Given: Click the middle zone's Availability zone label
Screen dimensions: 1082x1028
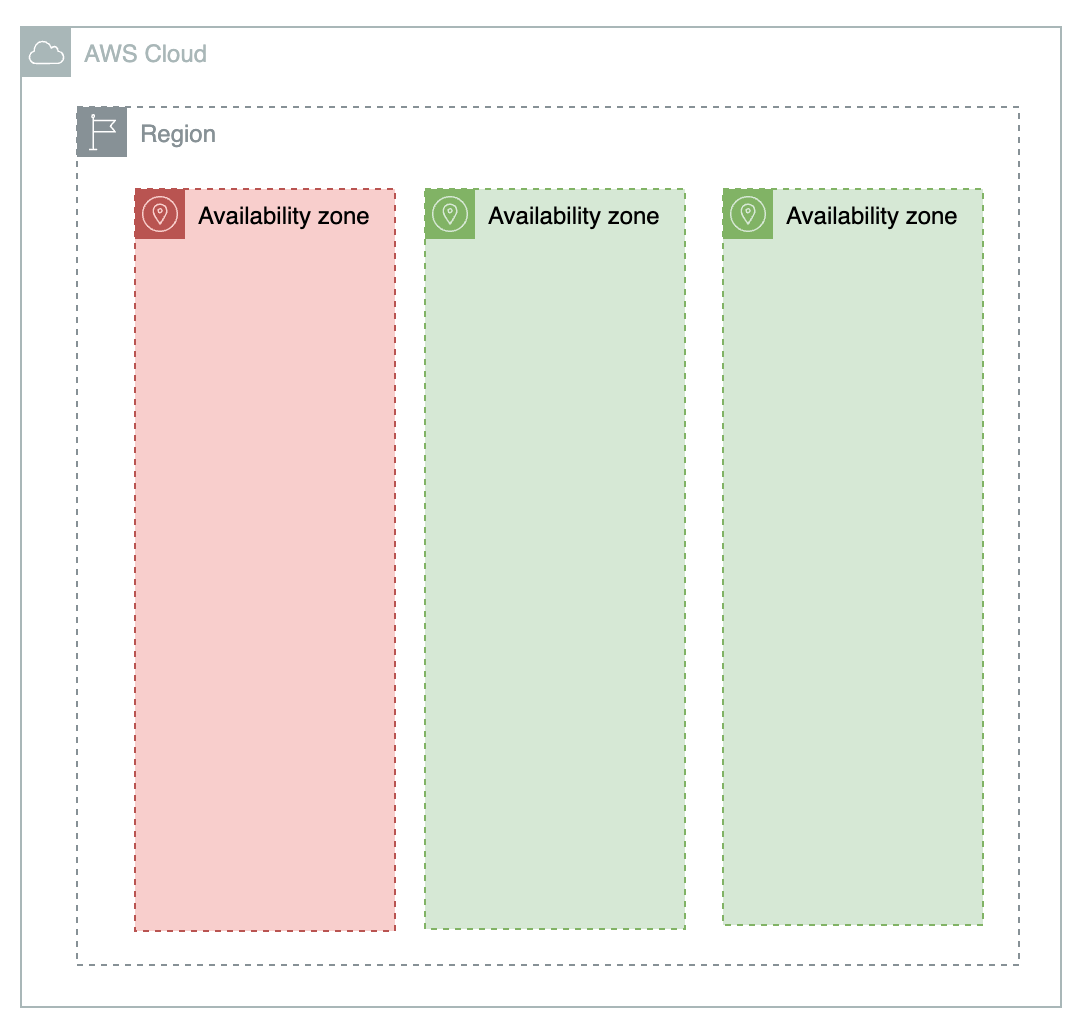Looking at the screenshot, I should (573, 216).
